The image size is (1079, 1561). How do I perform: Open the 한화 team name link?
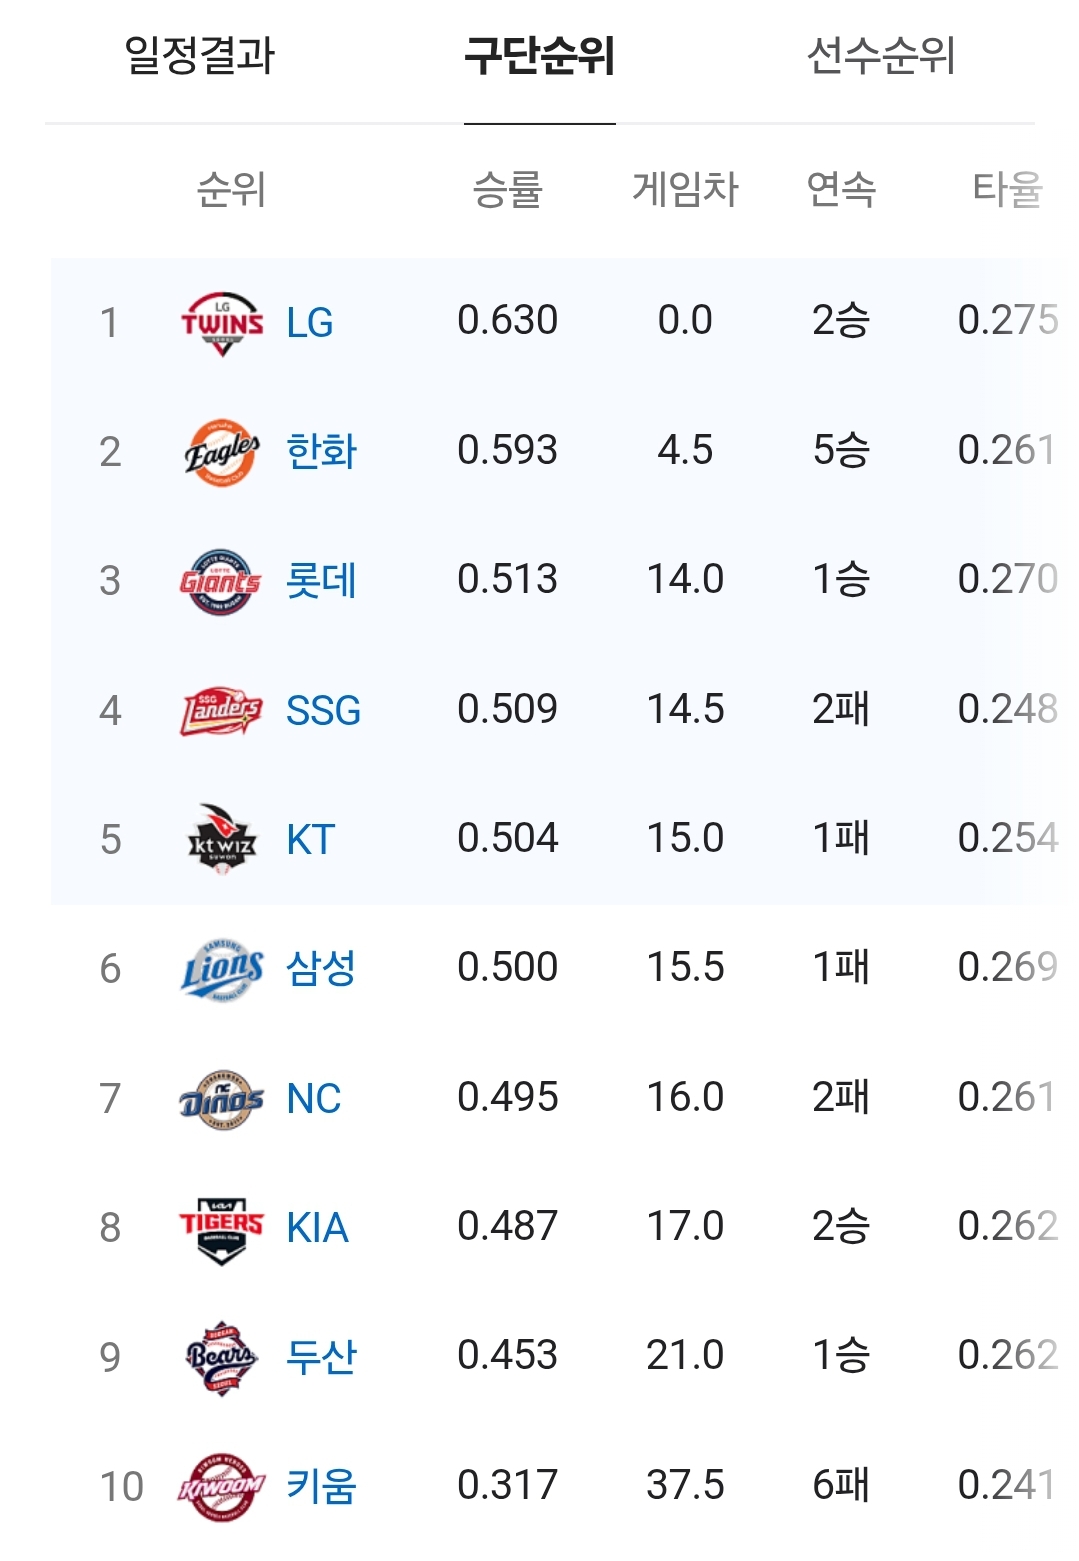pyautogui.click(x=321, y=451)
